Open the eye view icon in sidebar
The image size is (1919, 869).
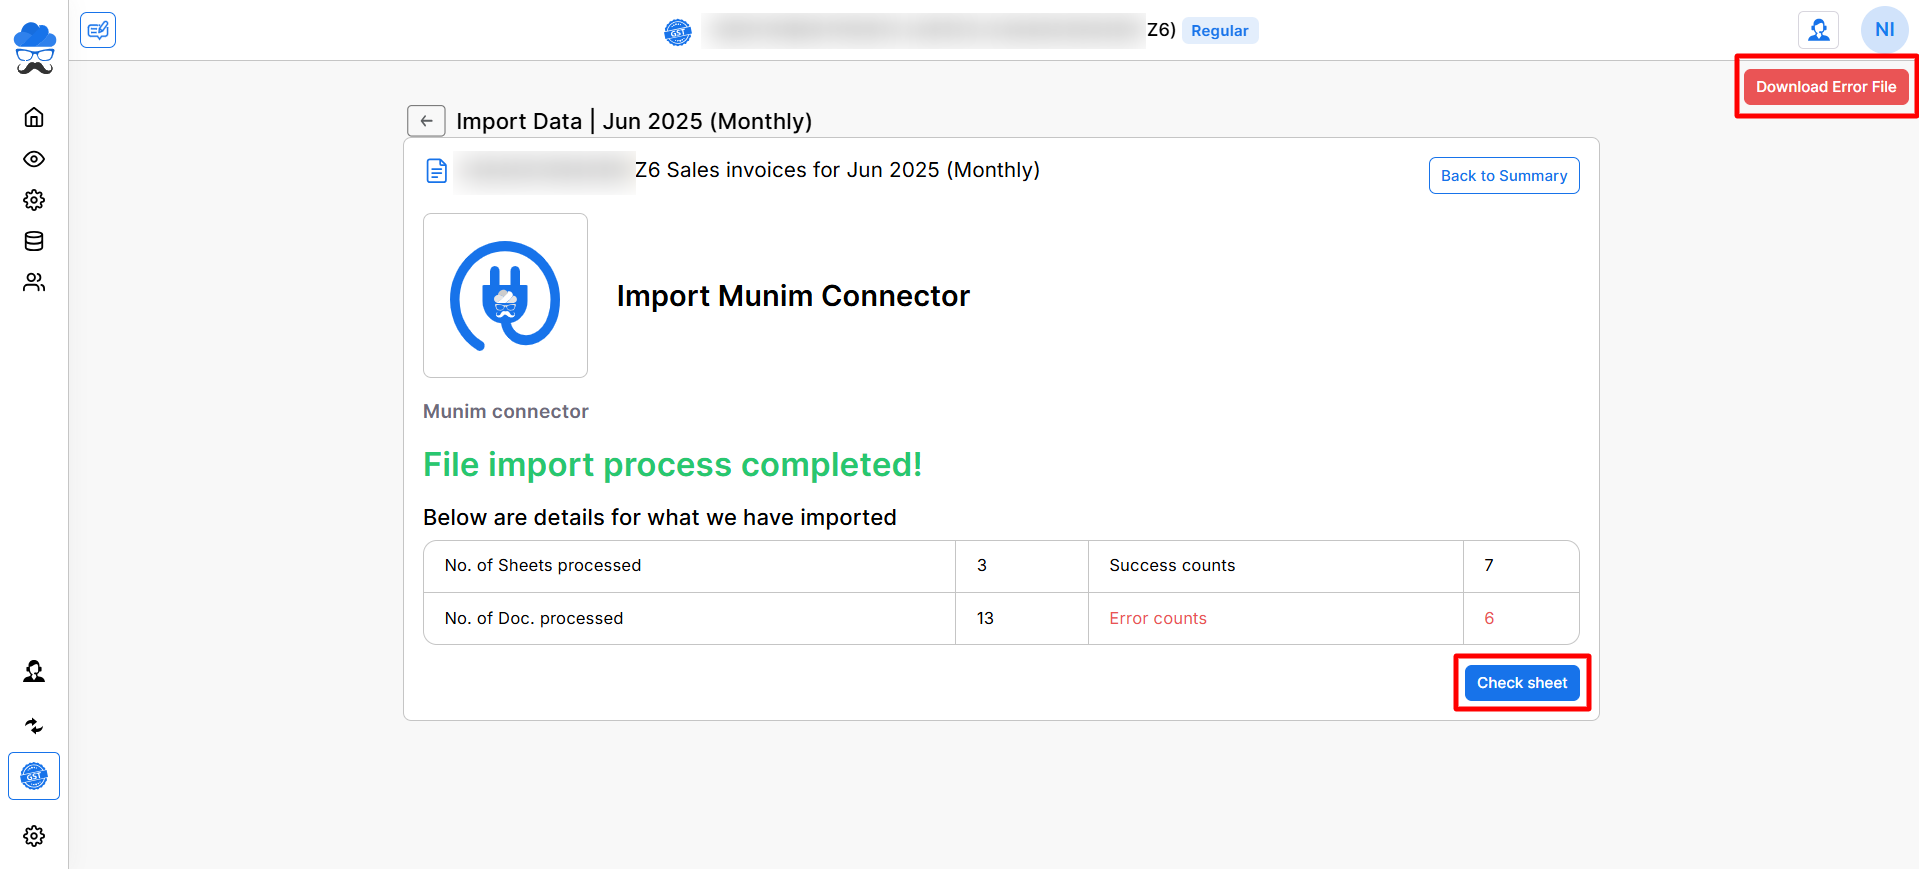pos(34,159)
